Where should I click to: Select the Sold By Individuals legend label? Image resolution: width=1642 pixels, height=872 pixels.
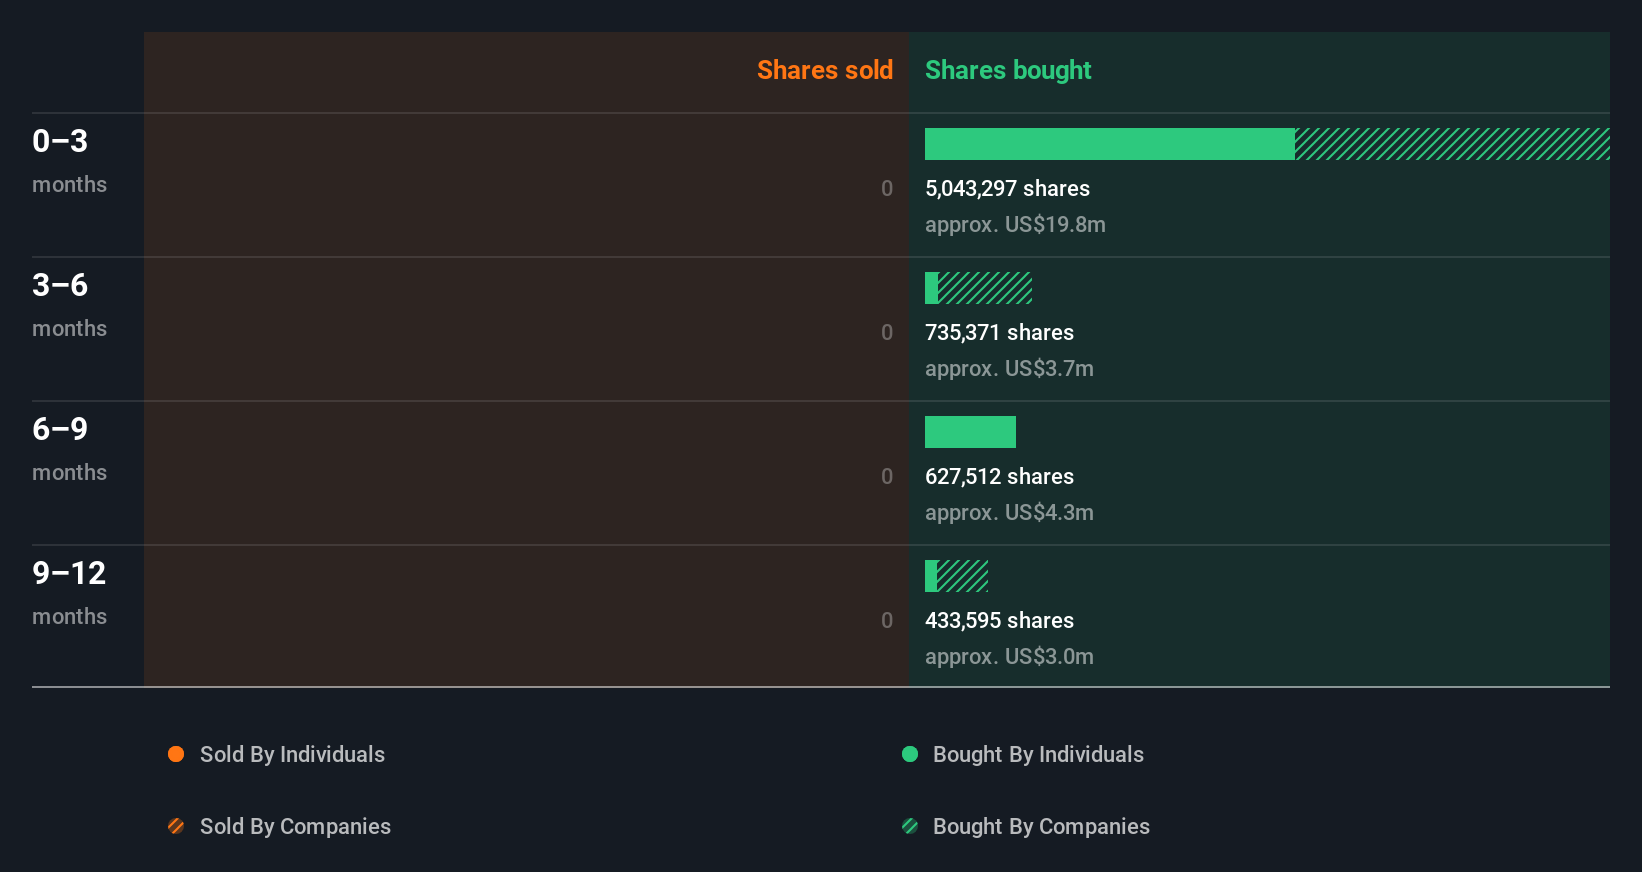pyautogui.click(x=292, y=754)
